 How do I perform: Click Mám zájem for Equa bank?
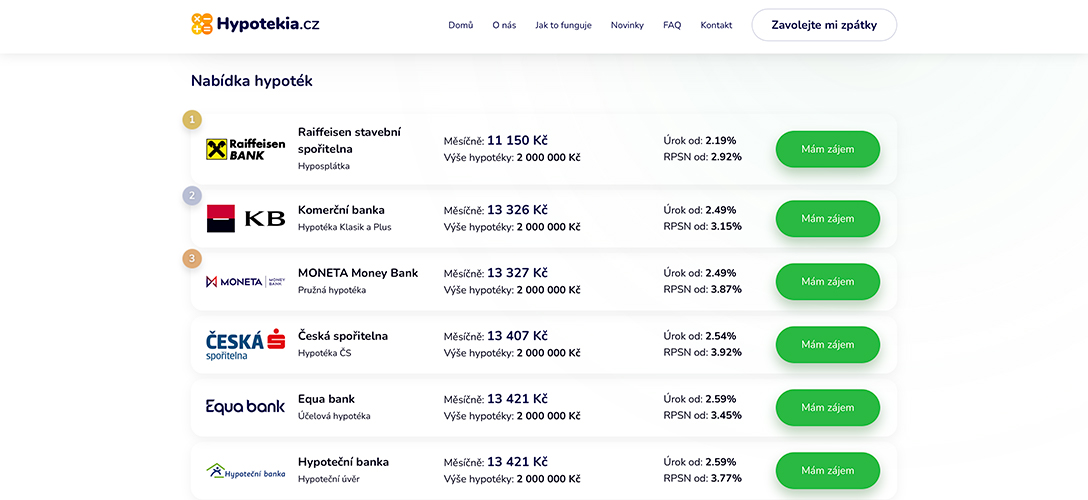(828, 408)
